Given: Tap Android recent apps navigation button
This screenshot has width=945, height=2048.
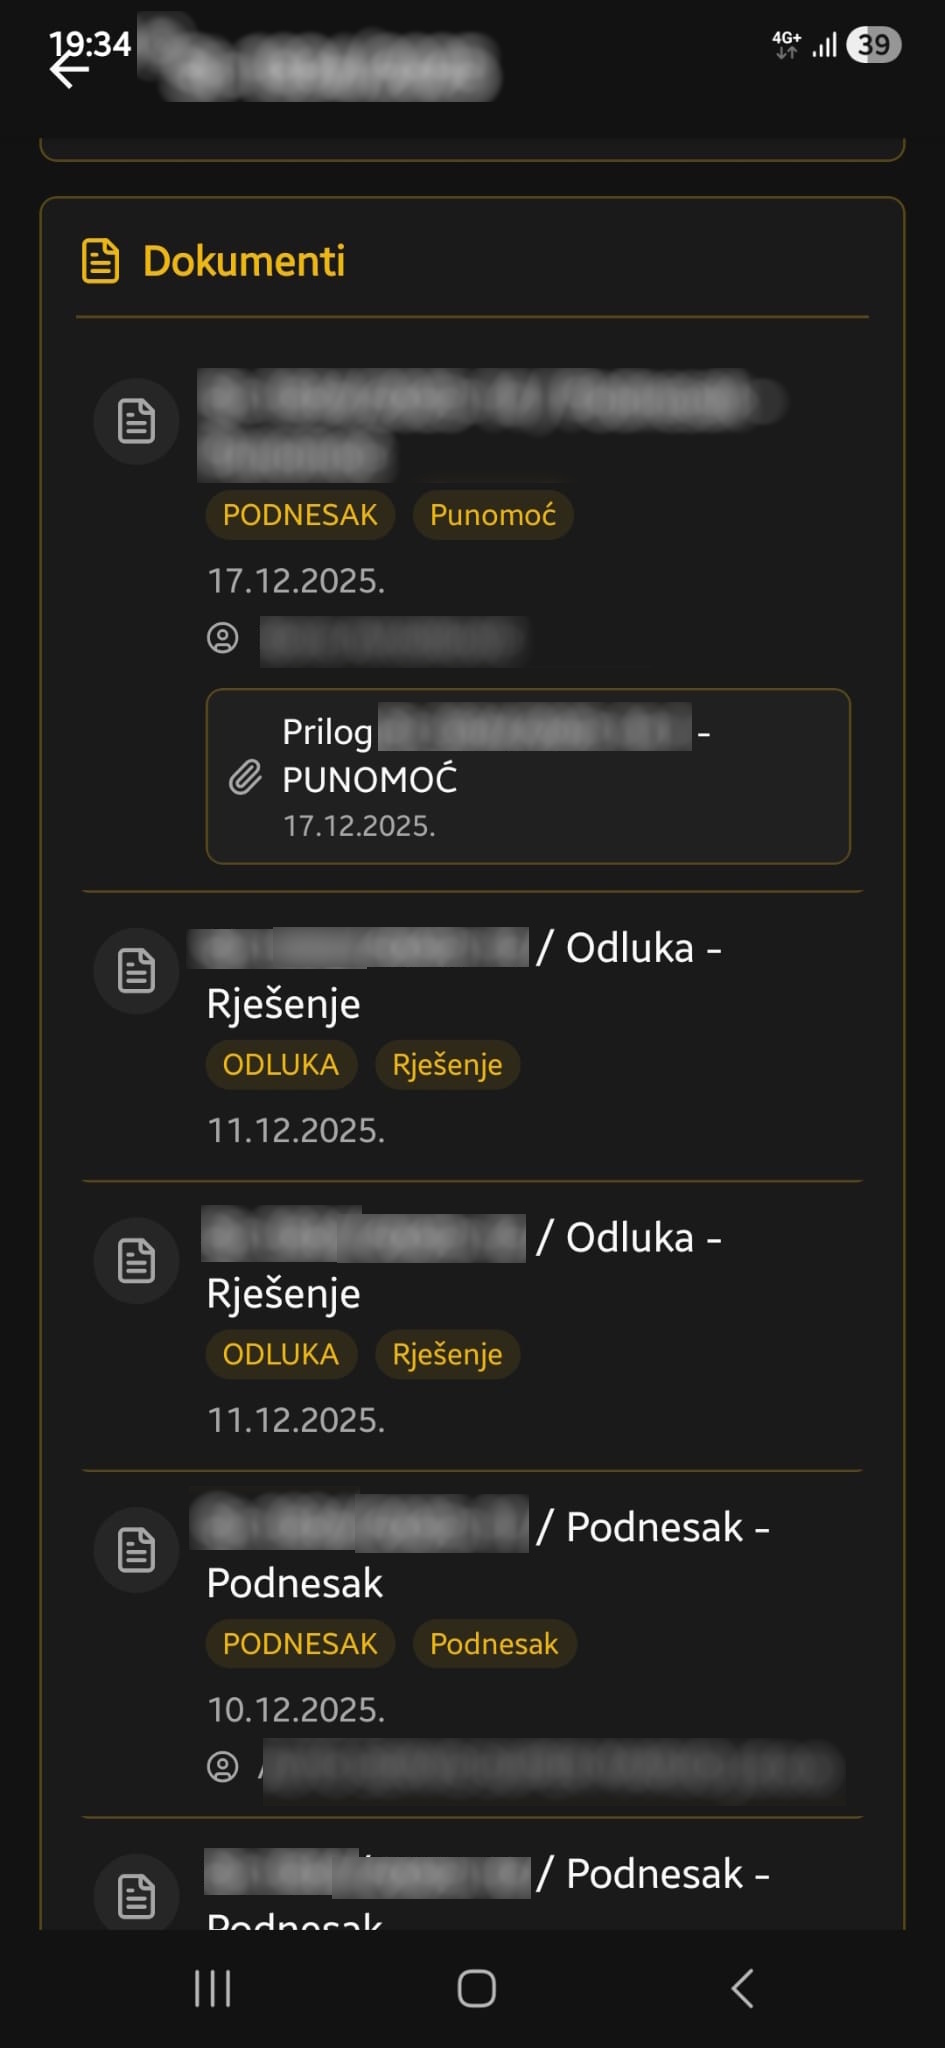Looking at the screenshot, I should click(x=212, y=1988).
